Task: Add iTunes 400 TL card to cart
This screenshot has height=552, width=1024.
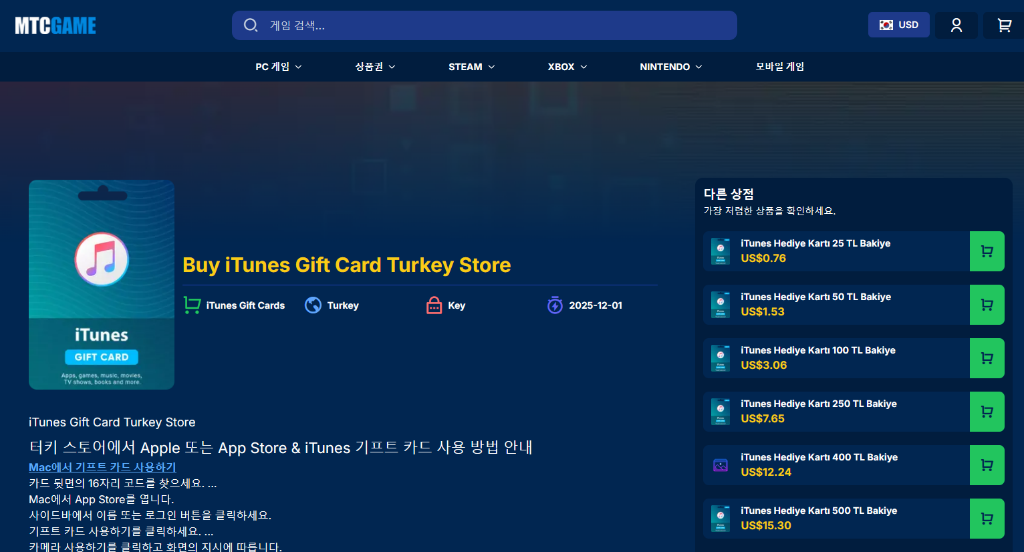Action: point(986,465)
